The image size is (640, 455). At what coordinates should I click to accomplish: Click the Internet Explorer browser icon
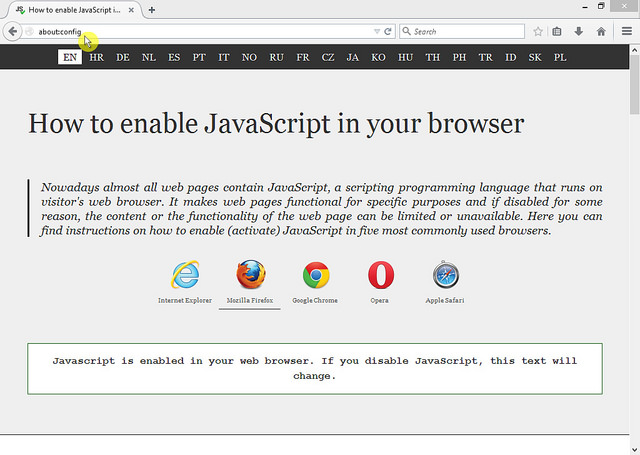click(x=185, y=275)
